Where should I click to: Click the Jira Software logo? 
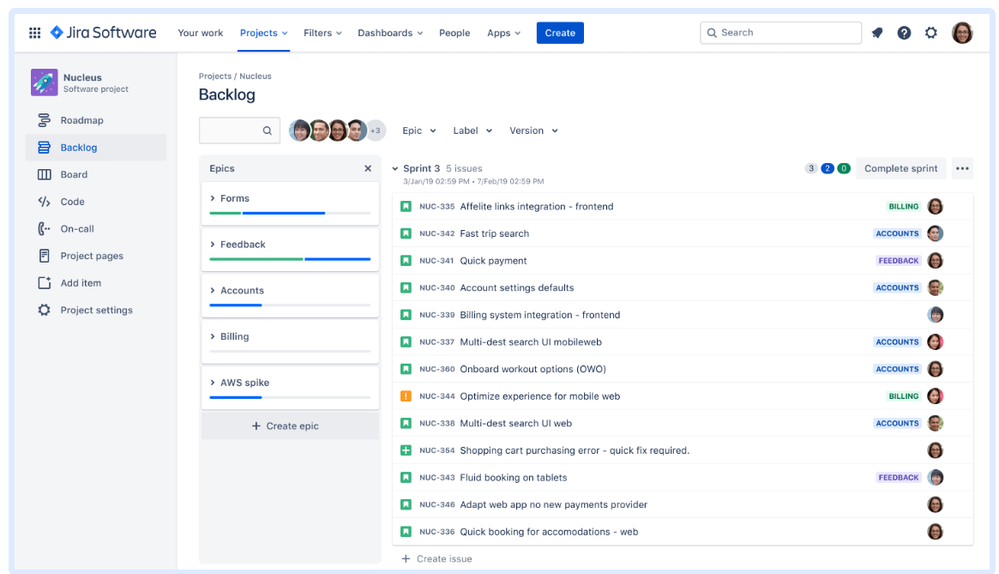(103, 32)
